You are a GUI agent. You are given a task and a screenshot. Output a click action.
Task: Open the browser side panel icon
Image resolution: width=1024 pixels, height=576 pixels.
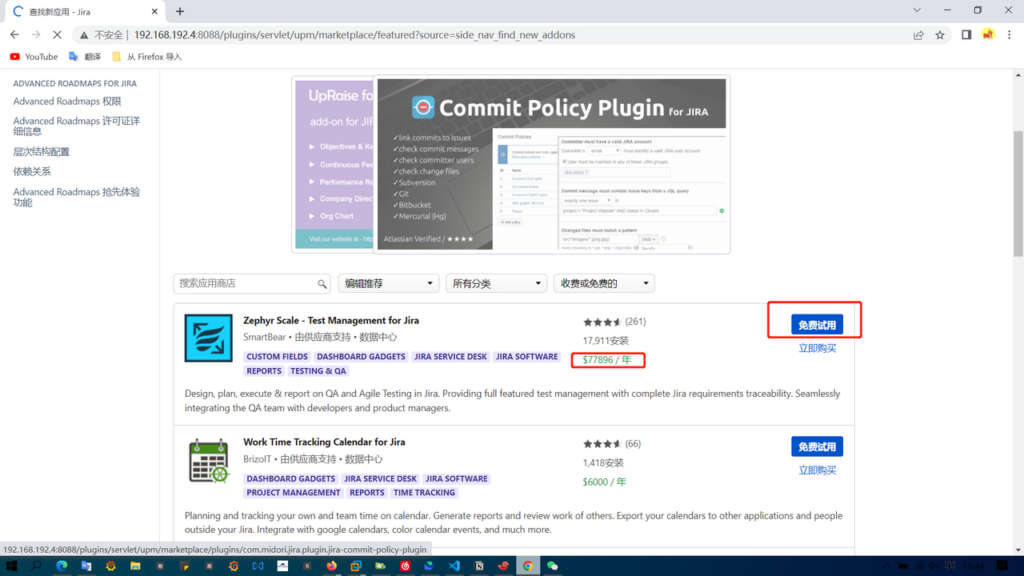click(966, 35)
